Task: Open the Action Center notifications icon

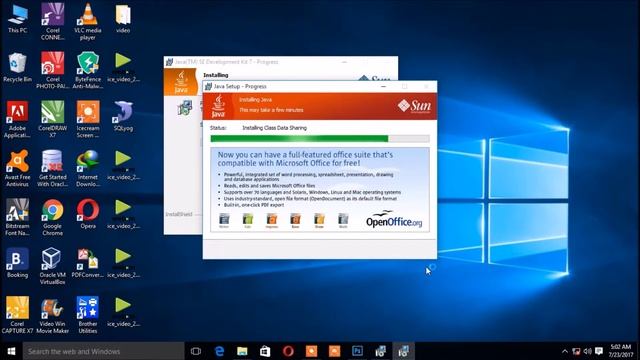Action: 599,351
